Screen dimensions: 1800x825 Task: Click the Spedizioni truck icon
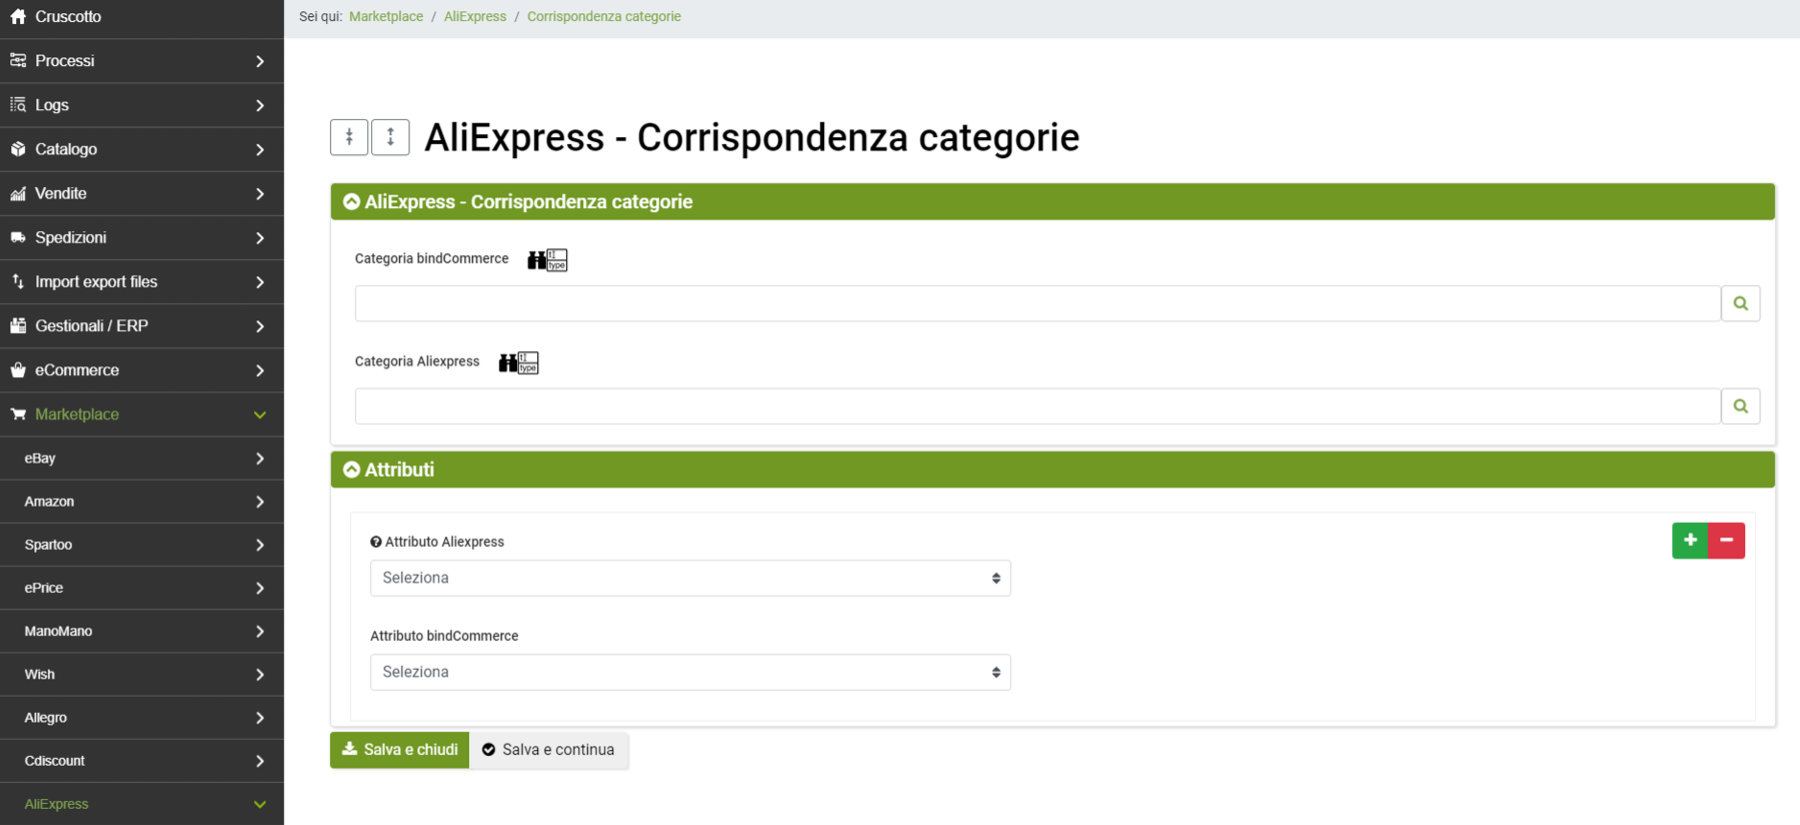coord(18,237)
